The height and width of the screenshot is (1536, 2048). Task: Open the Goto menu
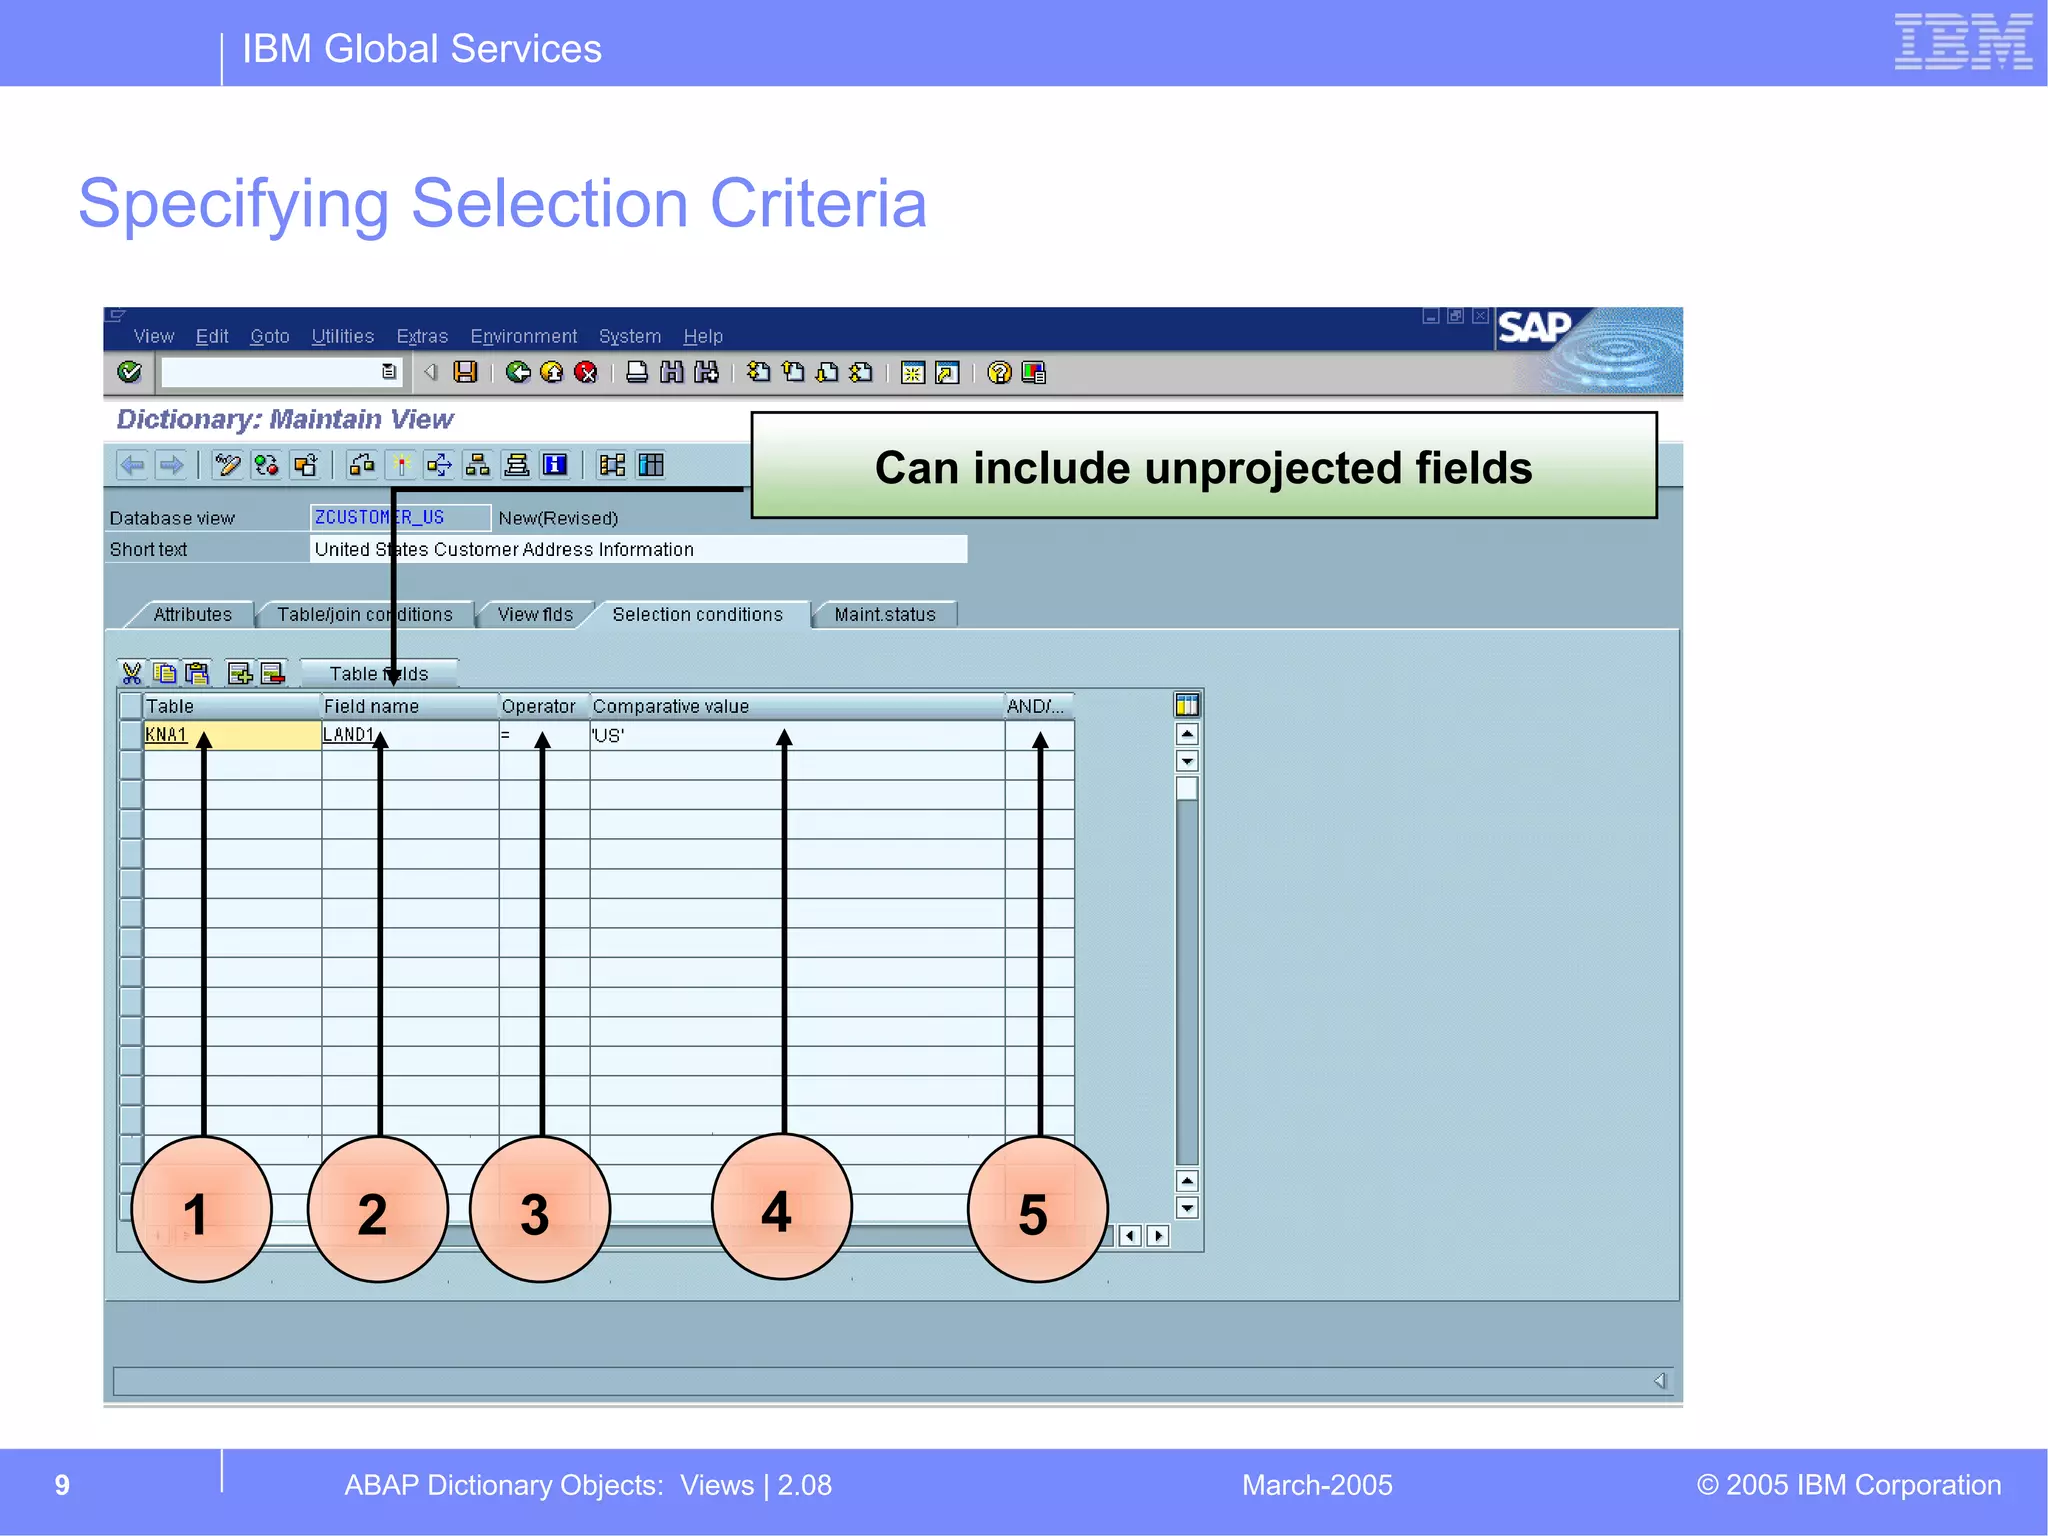click(x=270, y=337)
